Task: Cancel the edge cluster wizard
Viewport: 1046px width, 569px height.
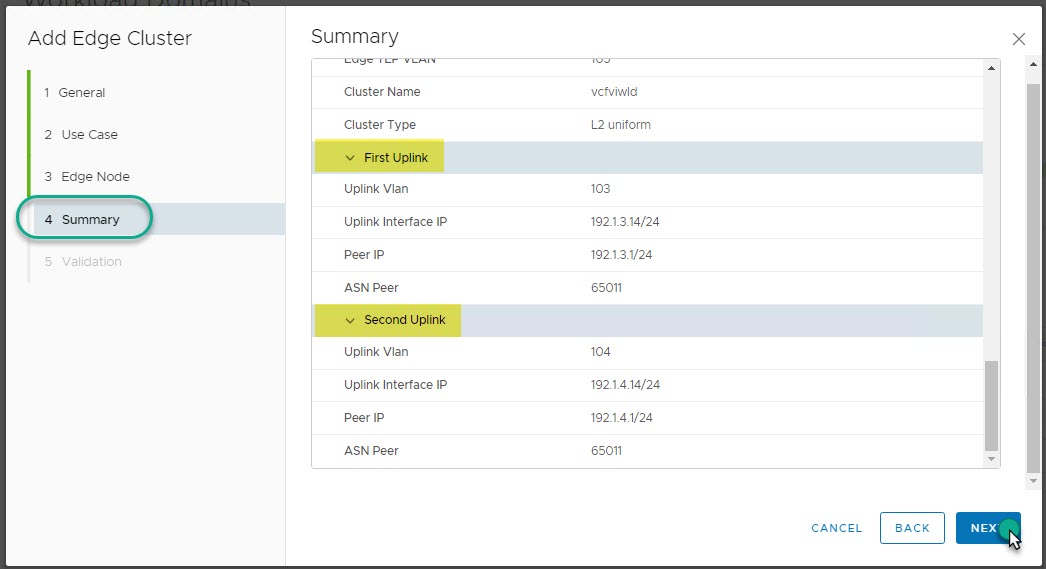Action: click(836, 528)
